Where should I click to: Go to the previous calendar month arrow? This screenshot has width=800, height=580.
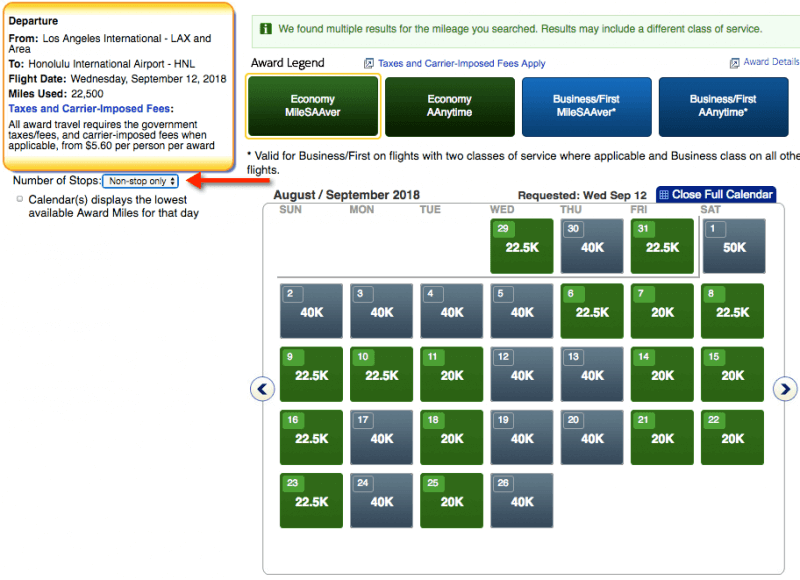[x=262, y=389]
